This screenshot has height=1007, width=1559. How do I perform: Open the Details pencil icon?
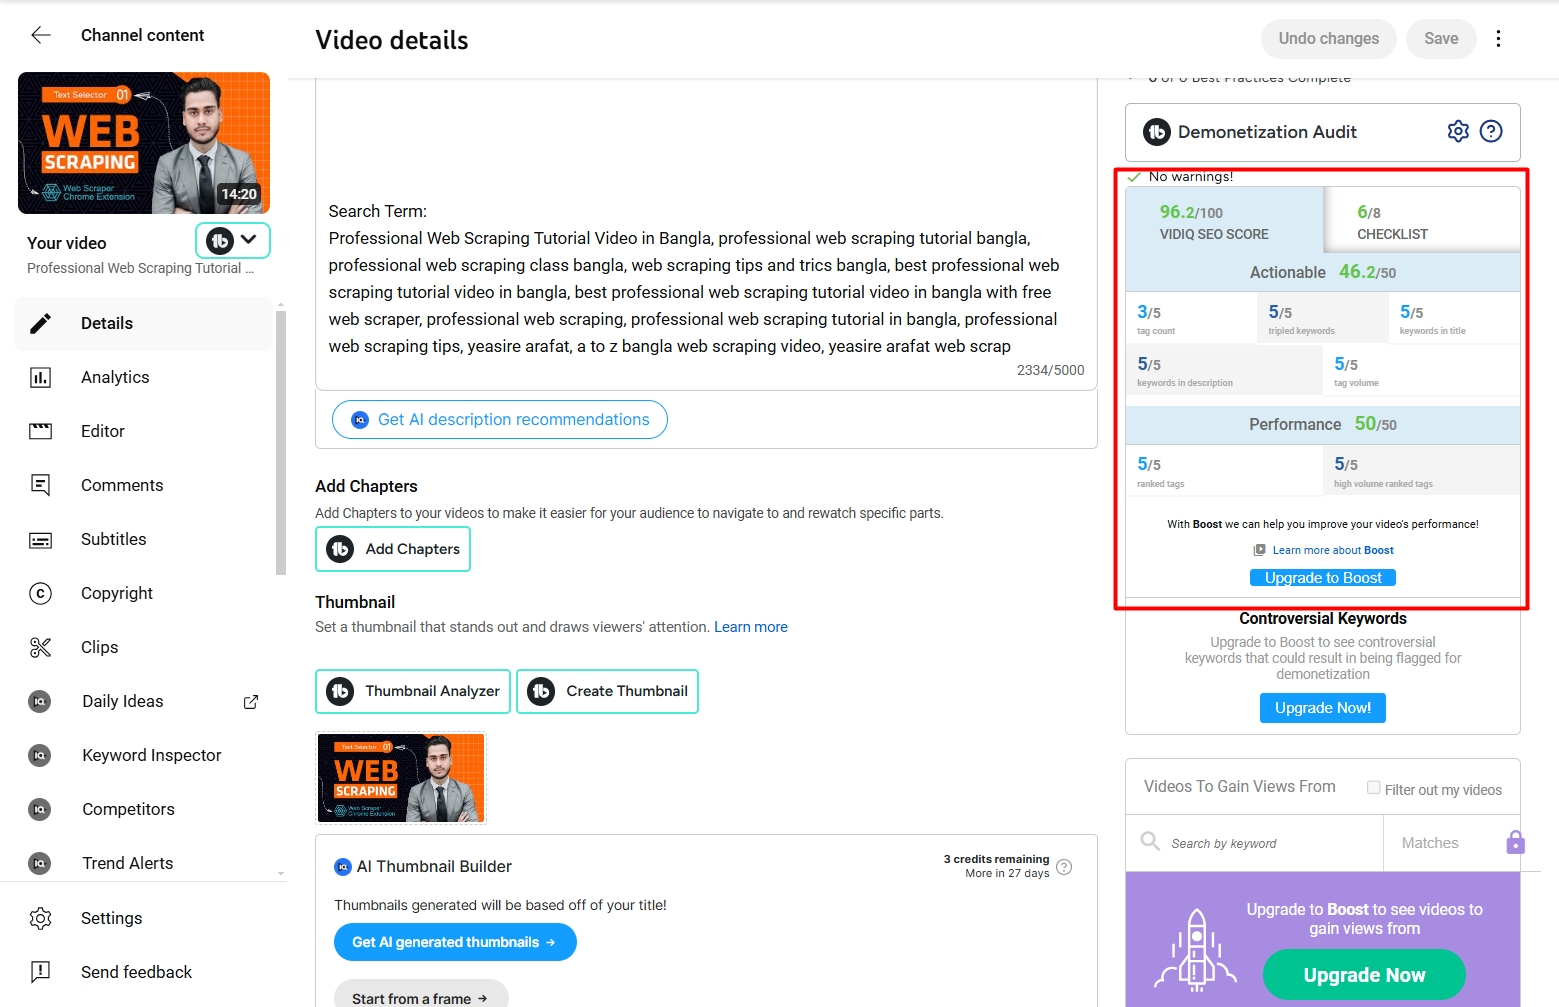click(x=41, y=323)
